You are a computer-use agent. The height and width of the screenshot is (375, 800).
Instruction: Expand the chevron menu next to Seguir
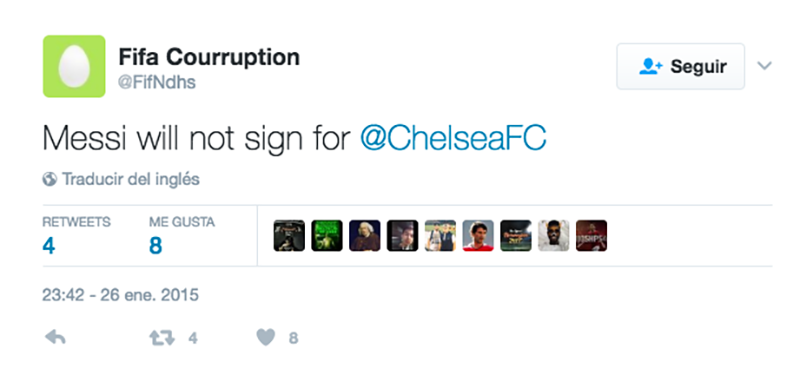764,66
